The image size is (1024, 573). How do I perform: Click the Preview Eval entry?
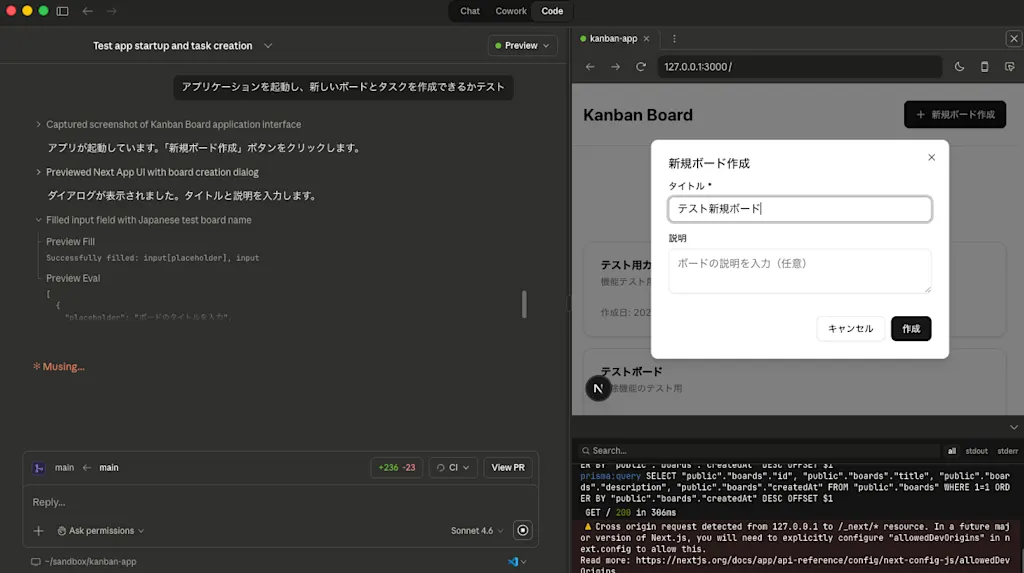pos(73,278)
